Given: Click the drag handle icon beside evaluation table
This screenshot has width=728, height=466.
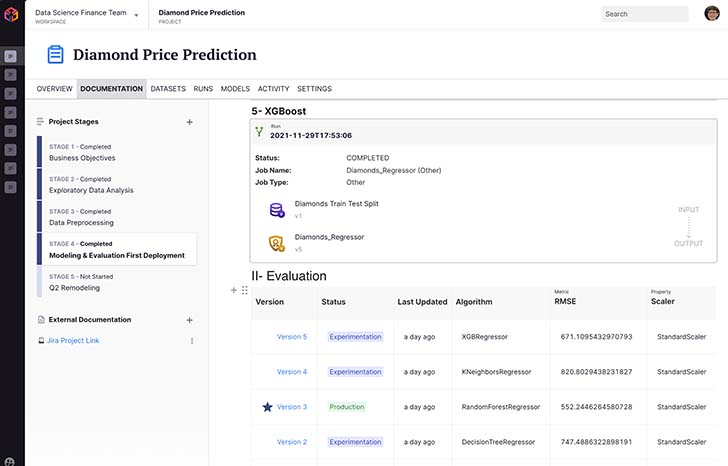Looking at the screenshot, I should point(244,290).
